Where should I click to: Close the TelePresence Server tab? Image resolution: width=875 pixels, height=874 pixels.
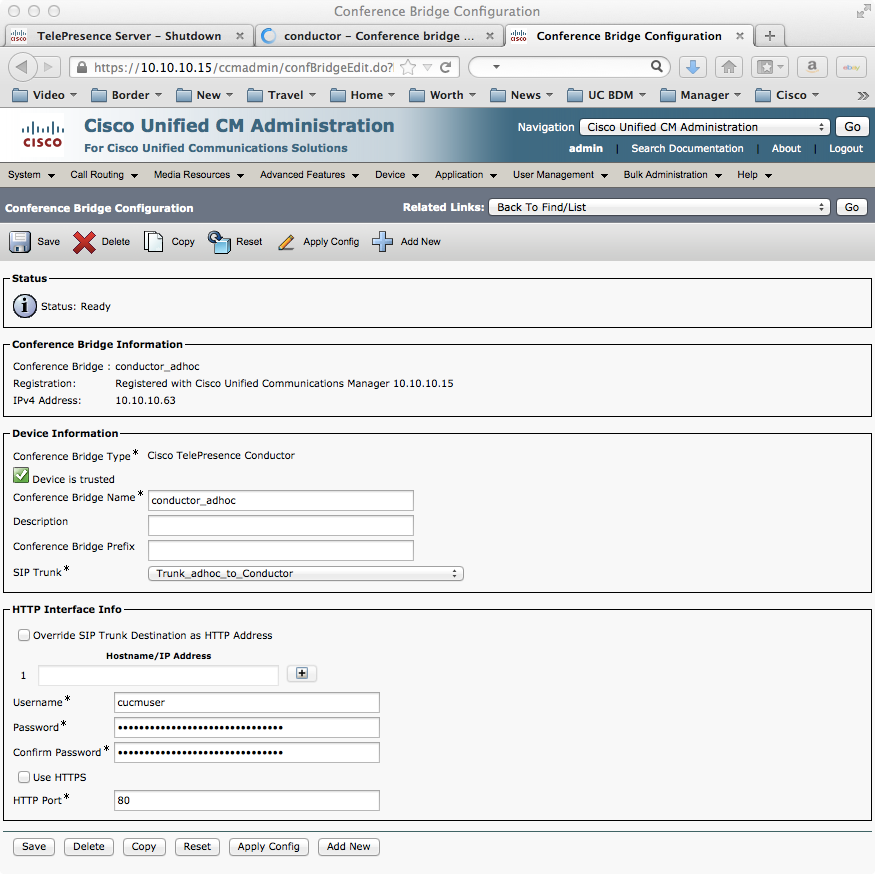[239, 36]
